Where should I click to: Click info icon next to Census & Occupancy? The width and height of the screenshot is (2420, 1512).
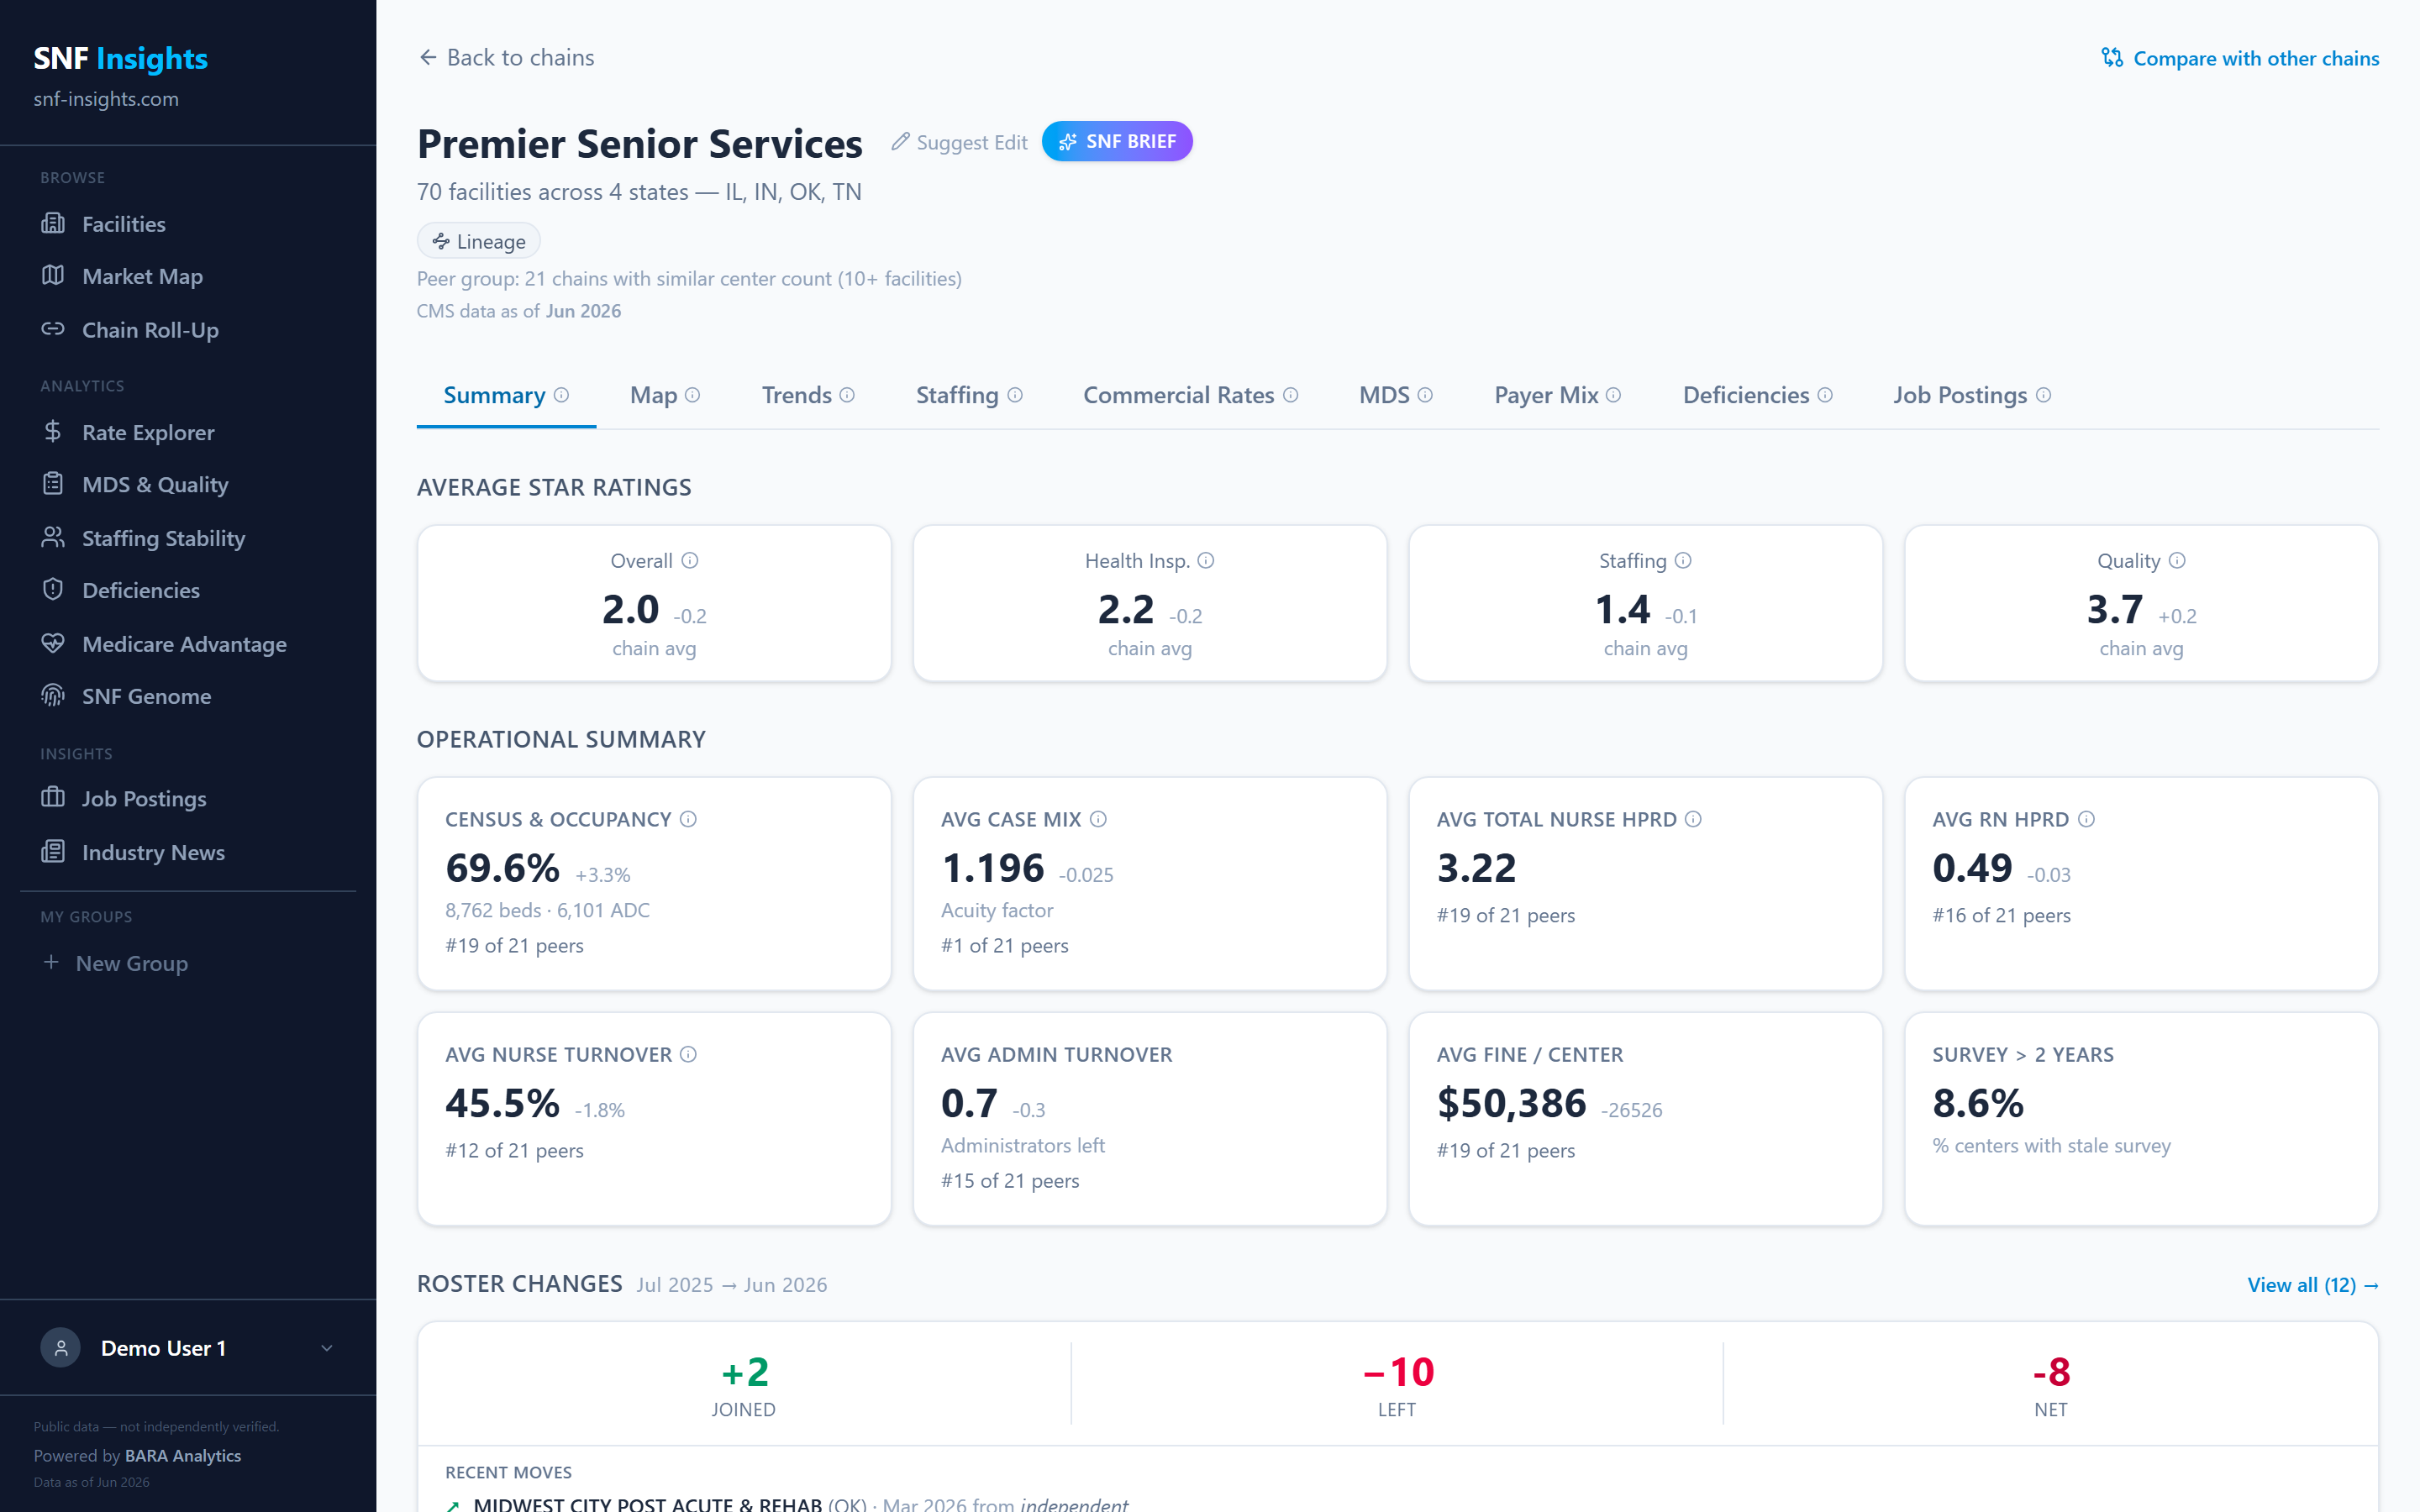click(x=688, y=819)
